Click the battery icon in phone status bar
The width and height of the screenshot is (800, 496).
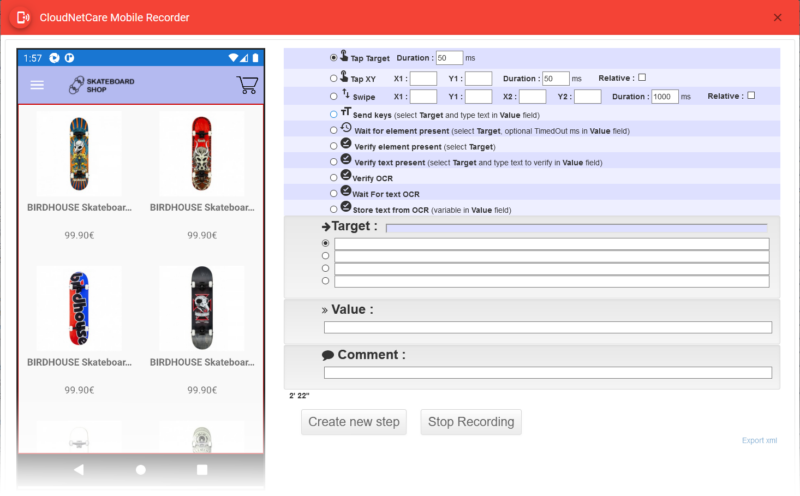tap(255, 58)
